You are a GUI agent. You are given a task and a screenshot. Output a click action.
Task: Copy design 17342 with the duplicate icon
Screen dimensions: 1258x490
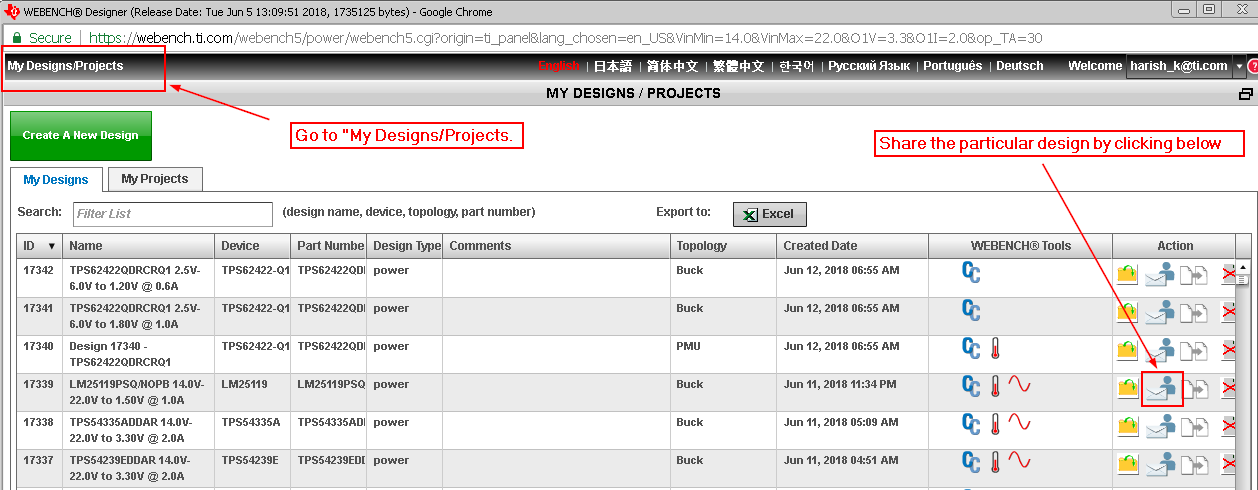pos(1194,274)
